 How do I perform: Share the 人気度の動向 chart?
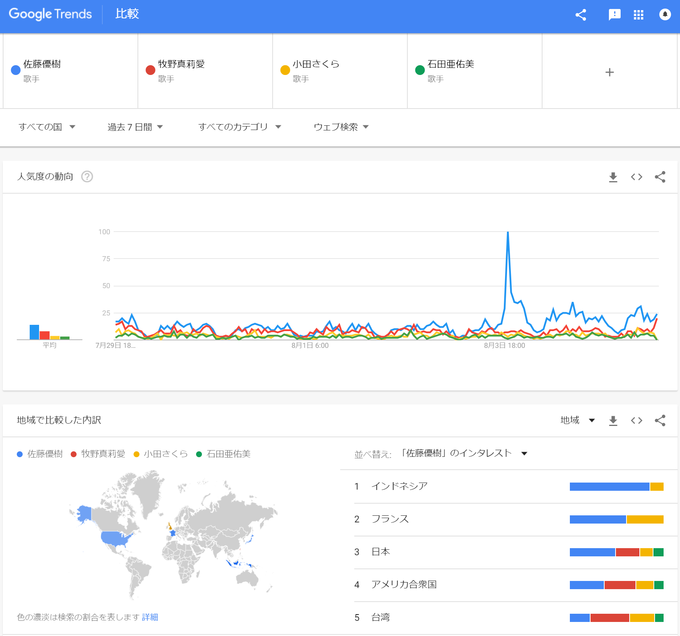point(660,177)
